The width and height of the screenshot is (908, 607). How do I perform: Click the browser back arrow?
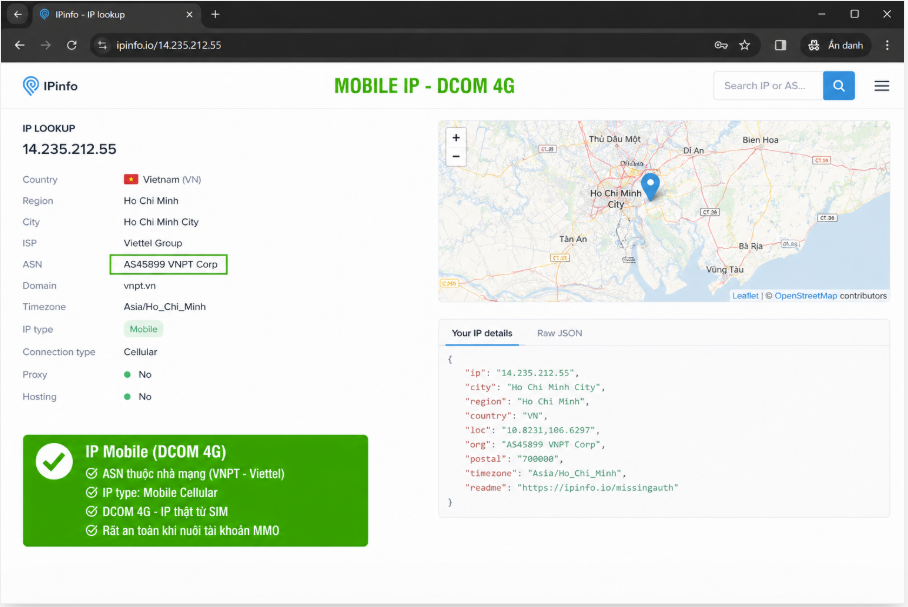20,45
